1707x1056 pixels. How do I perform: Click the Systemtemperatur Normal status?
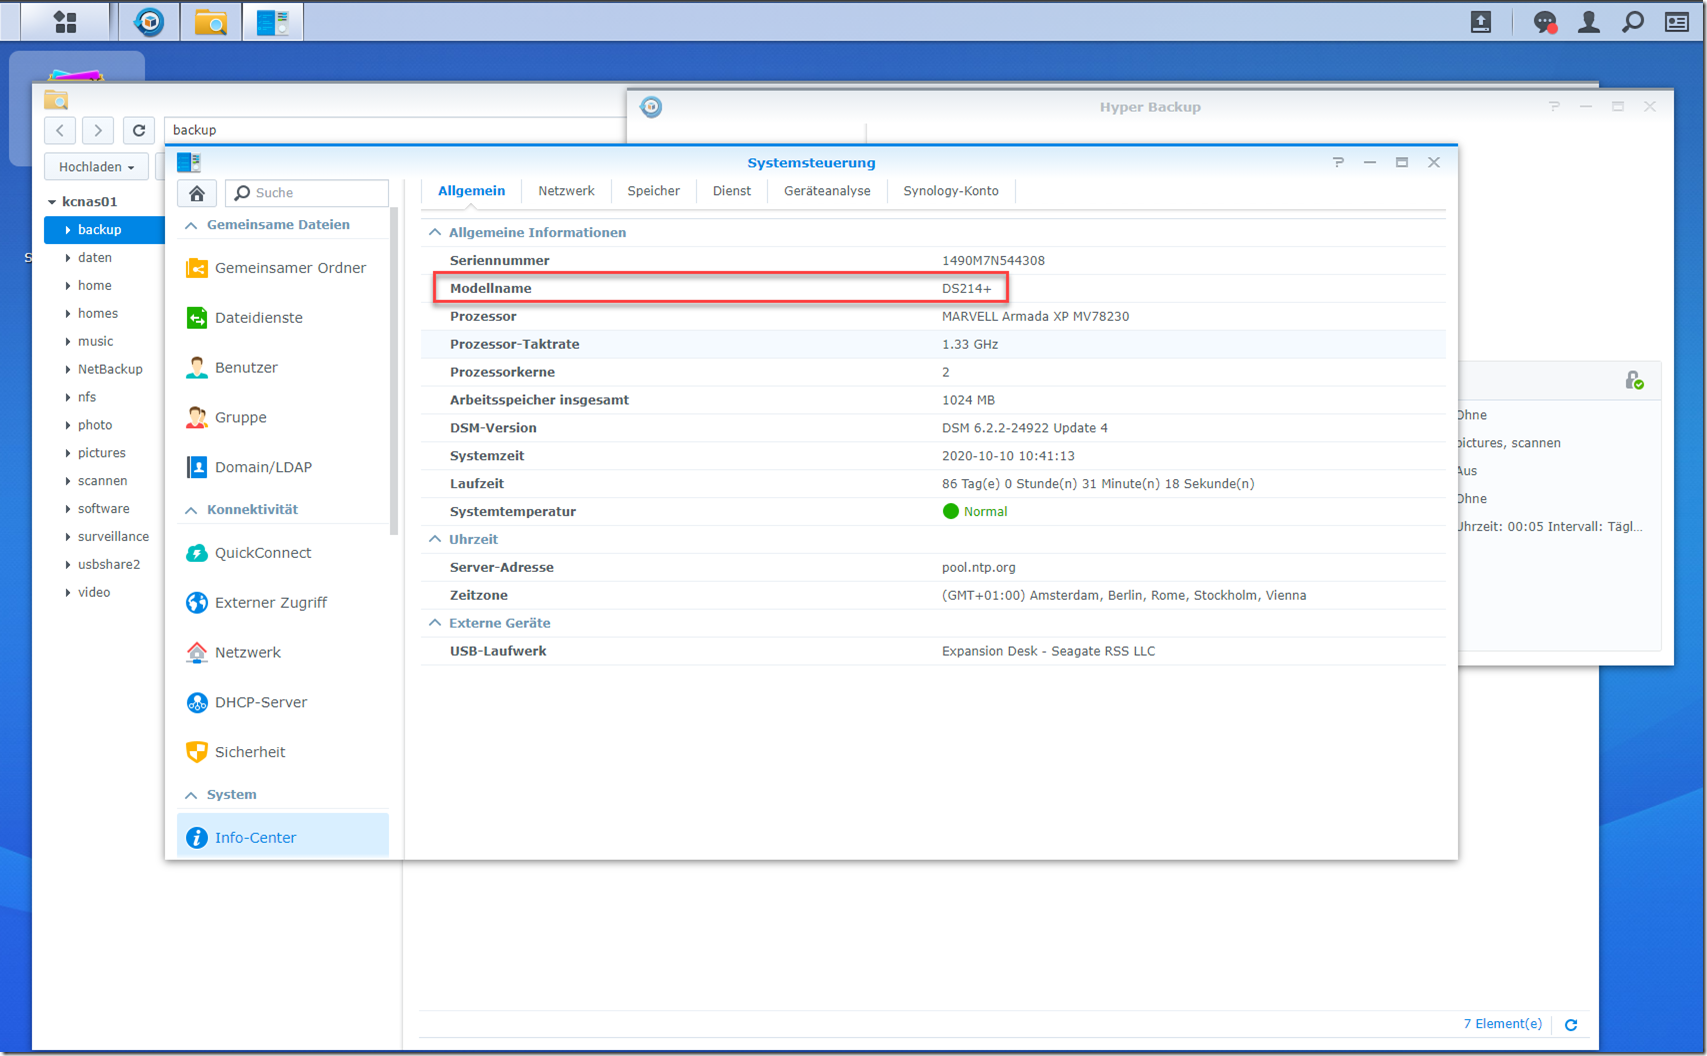[975, 512]
